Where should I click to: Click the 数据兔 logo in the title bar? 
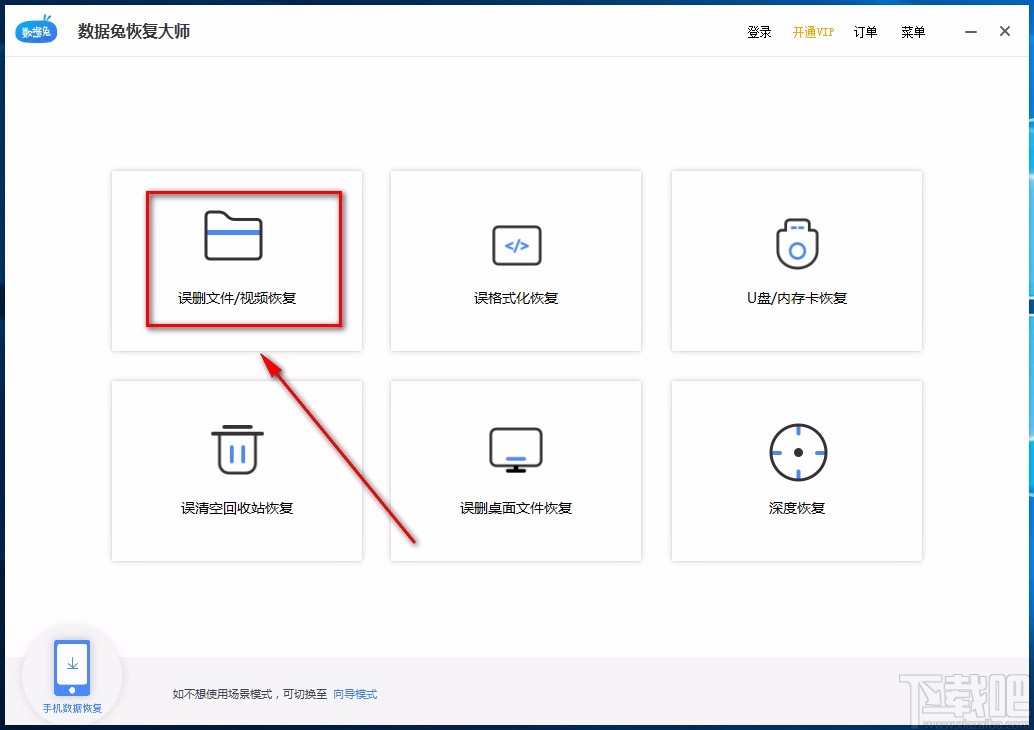(x=36, y=30)
